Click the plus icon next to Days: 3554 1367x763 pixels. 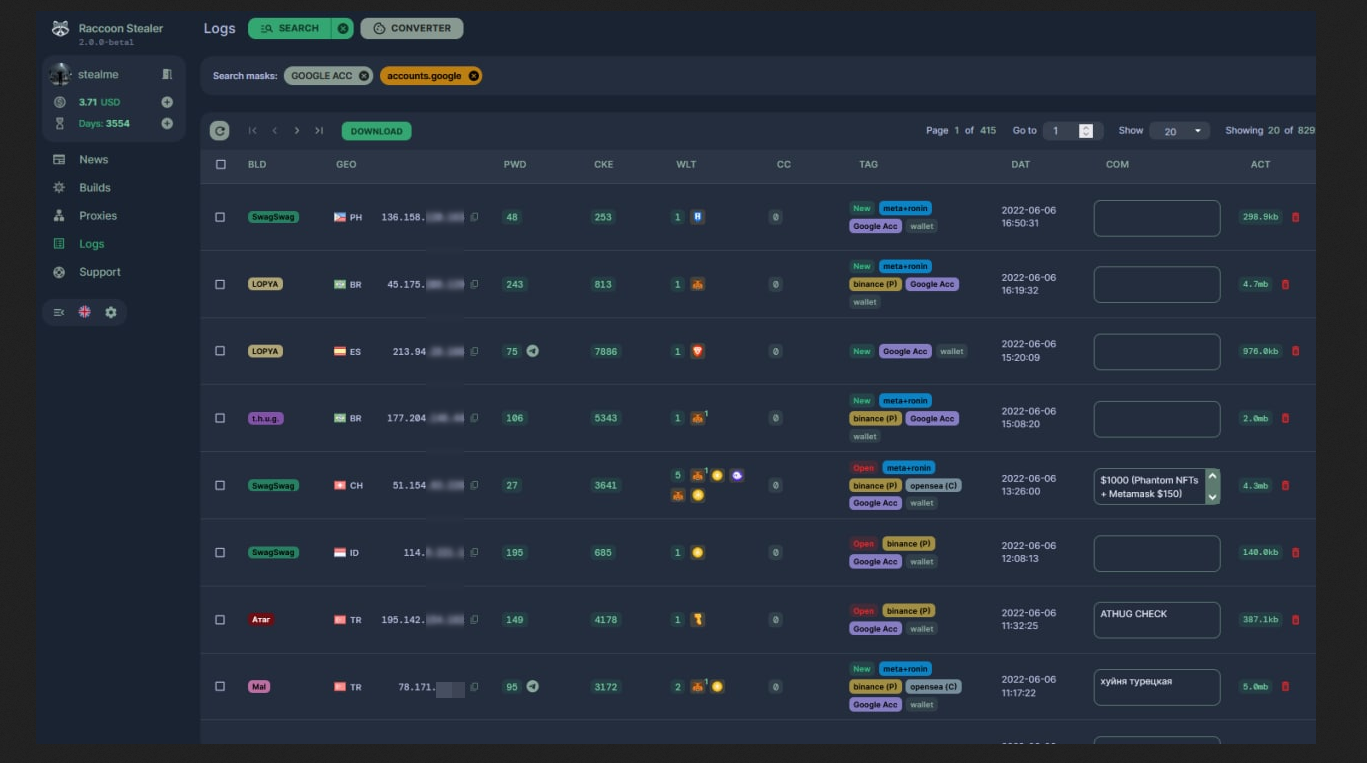[x=167, y=124]
